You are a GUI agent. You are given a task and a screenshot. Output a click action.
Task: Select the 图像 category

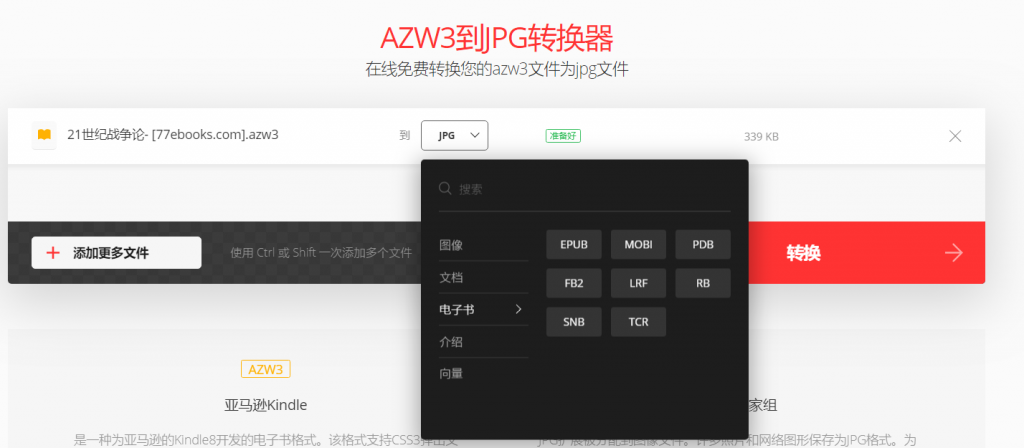(x=451, y=245)
